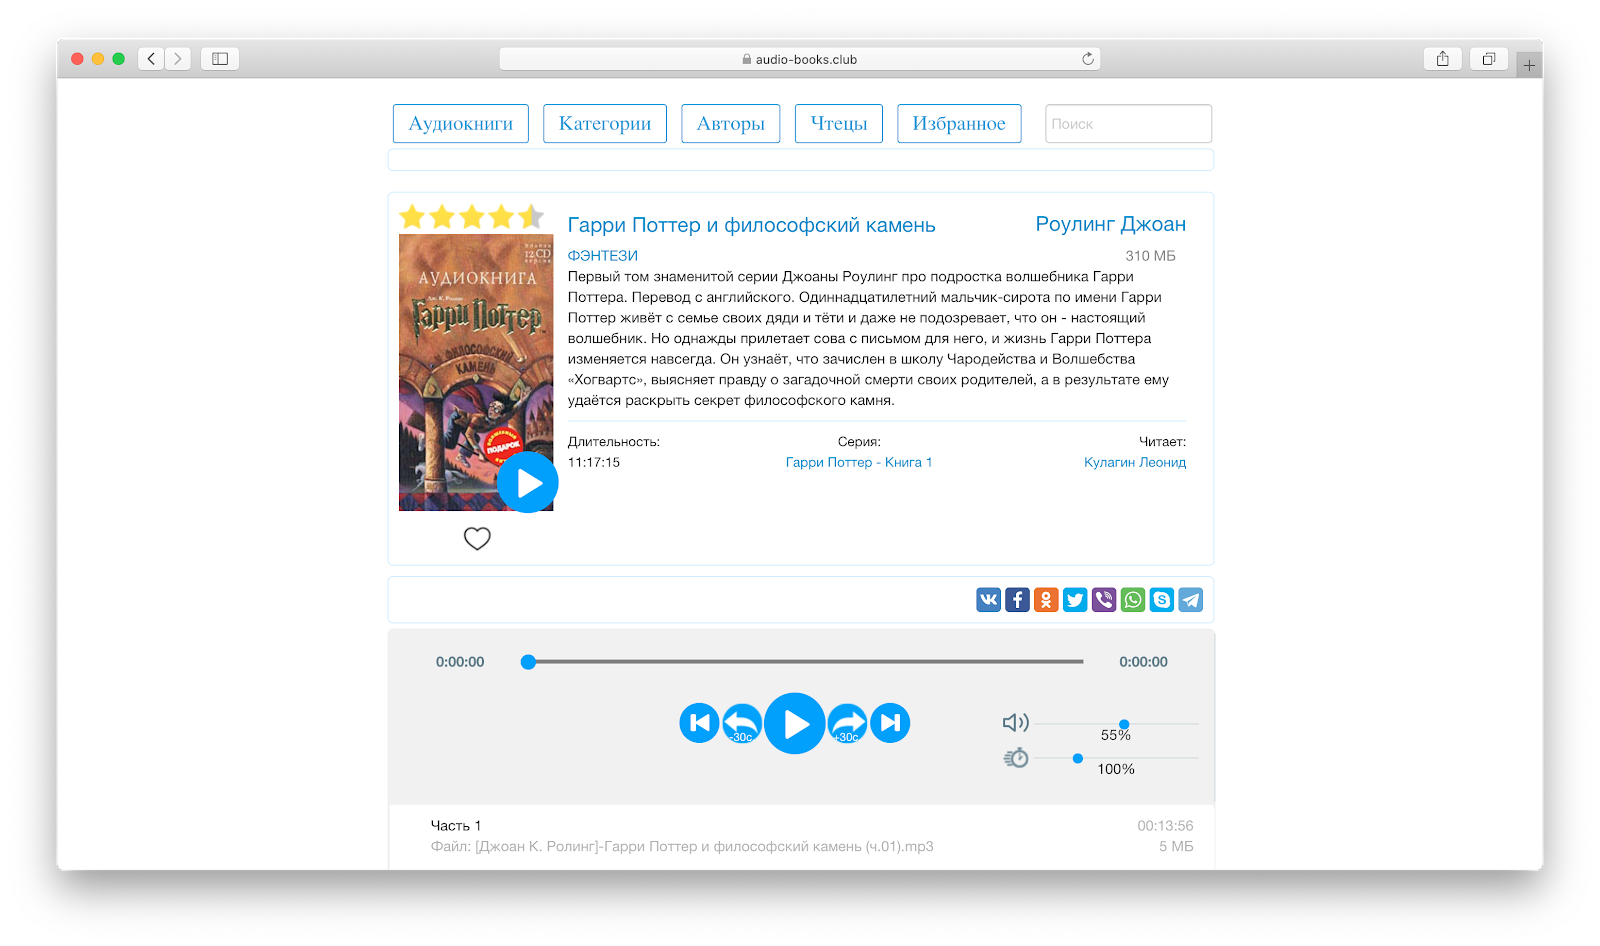Image resolution: width=1600 pixels, height=946 pixels.
Task: Click the playback speed timer icon
Action: tap(1015, 758)
